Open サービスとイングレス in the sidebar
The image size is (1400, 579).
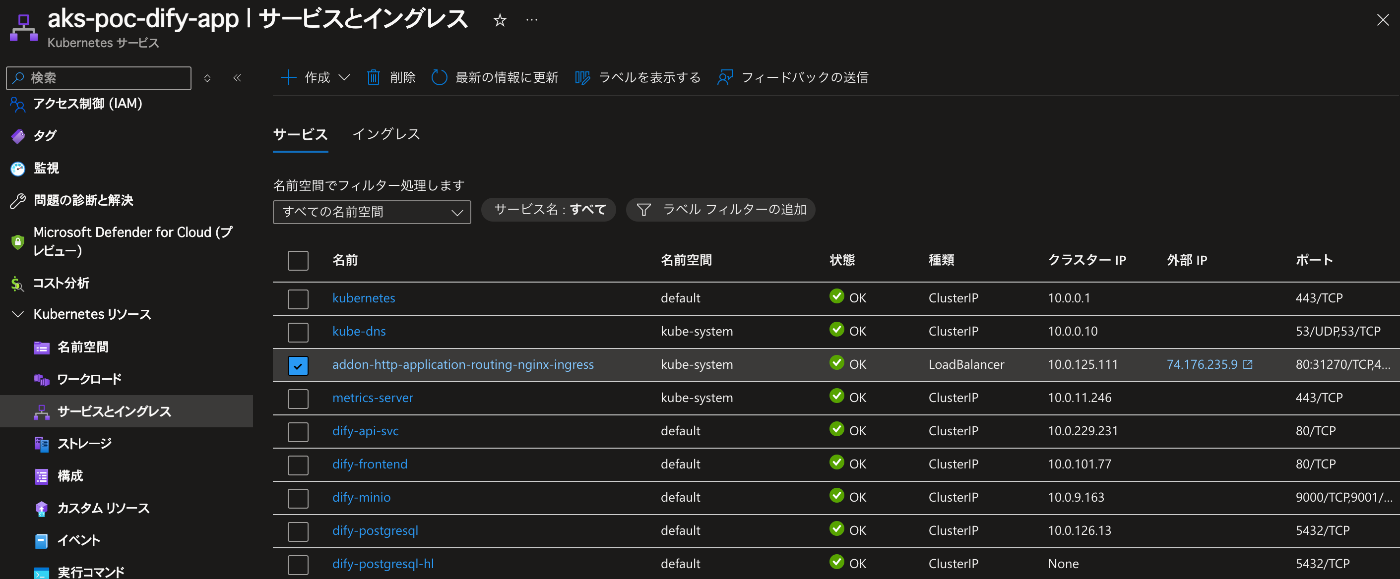click(x=126, y=411)
